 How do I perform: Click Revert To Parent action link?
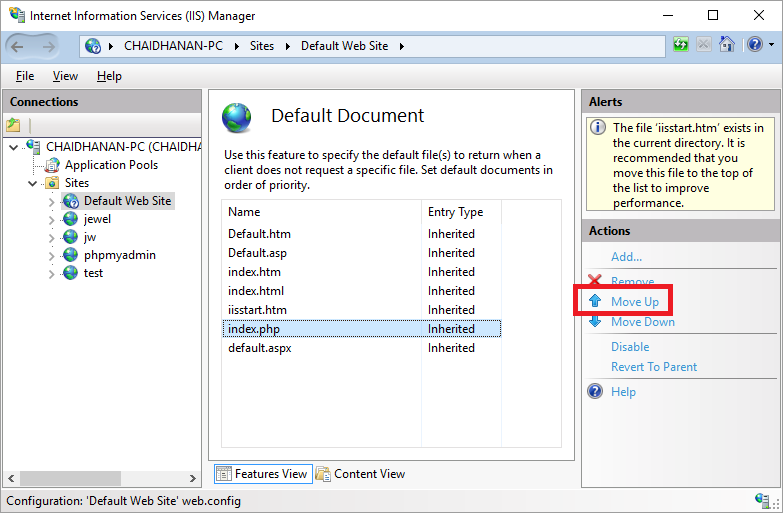(654, 367)
